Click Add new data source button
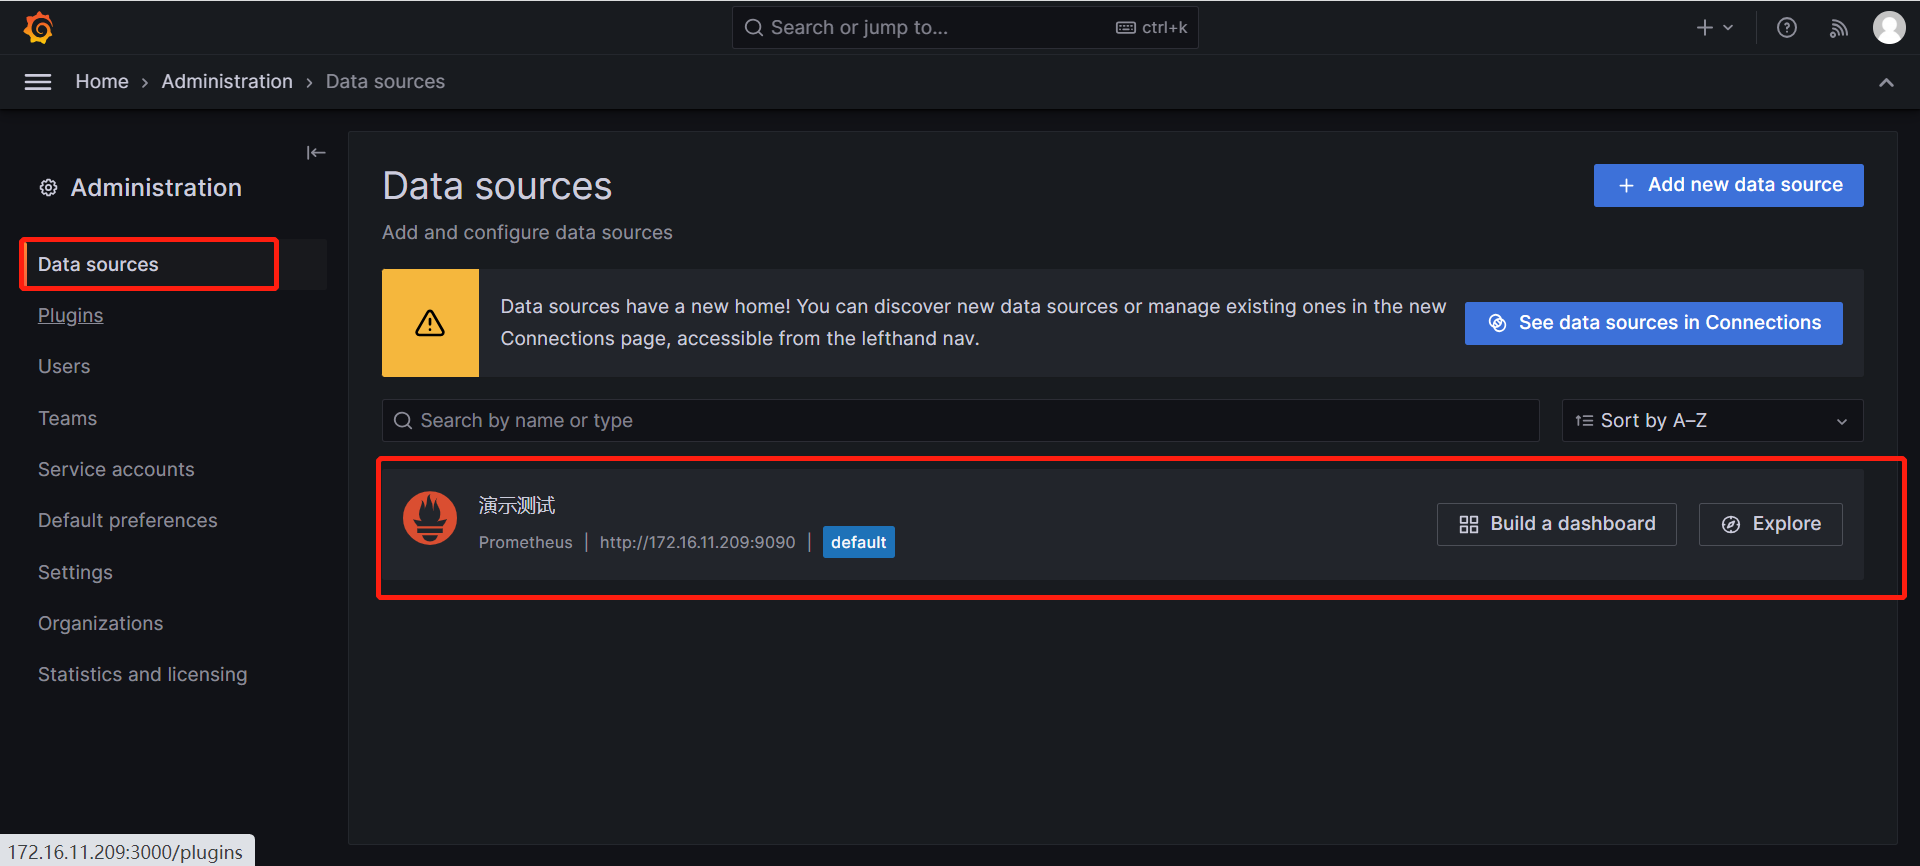This screenshot has width=1920, height=866. pyautogui.click(x=1728, y=185)
